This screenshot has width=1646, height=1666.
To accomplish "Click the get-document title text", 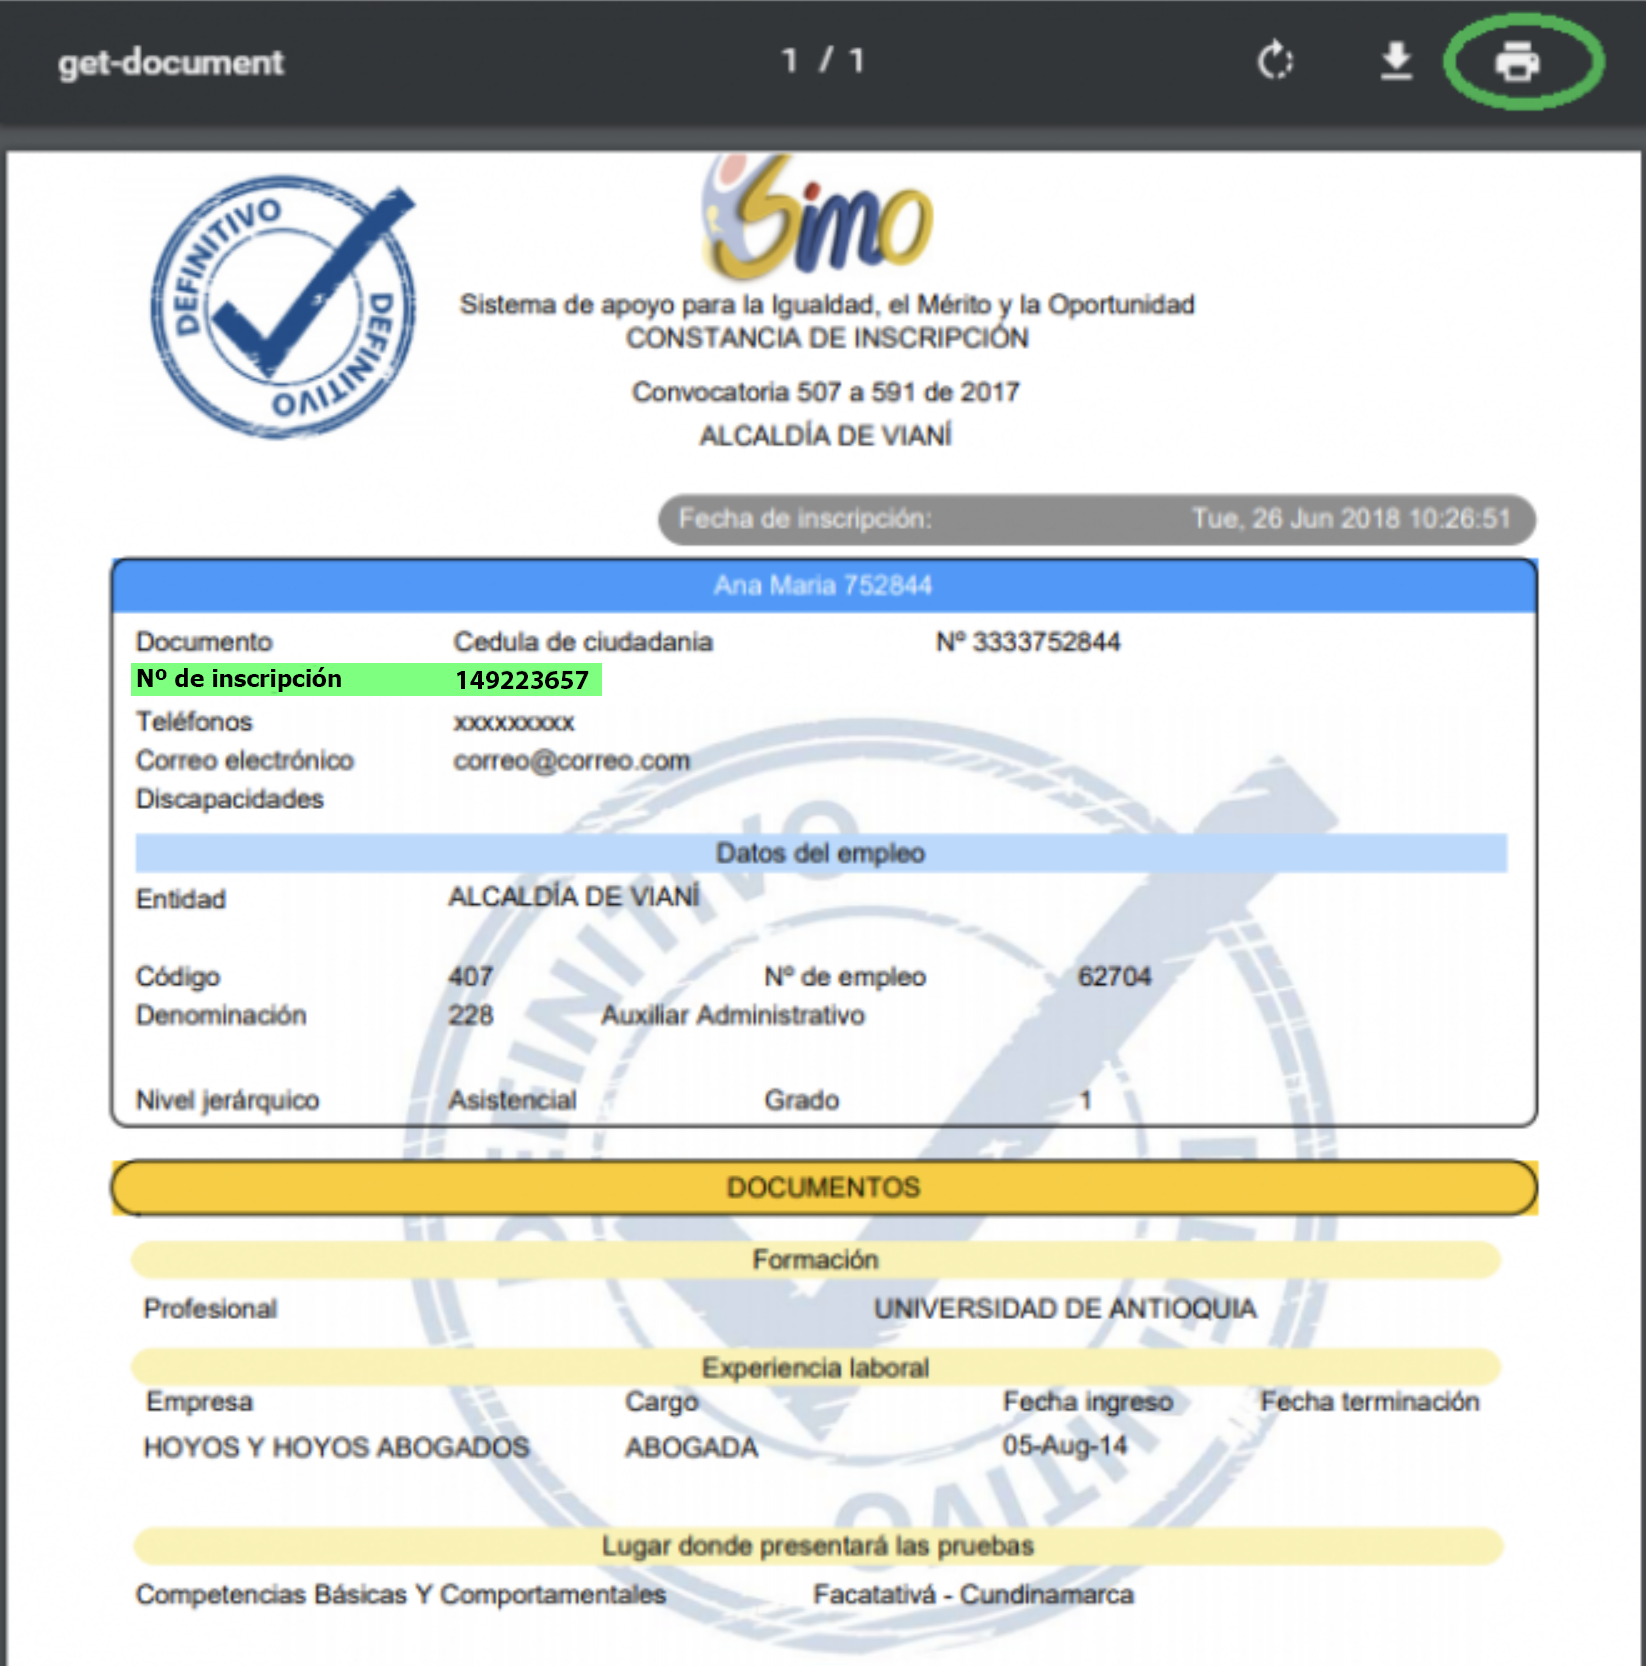I will pos(171,62).
